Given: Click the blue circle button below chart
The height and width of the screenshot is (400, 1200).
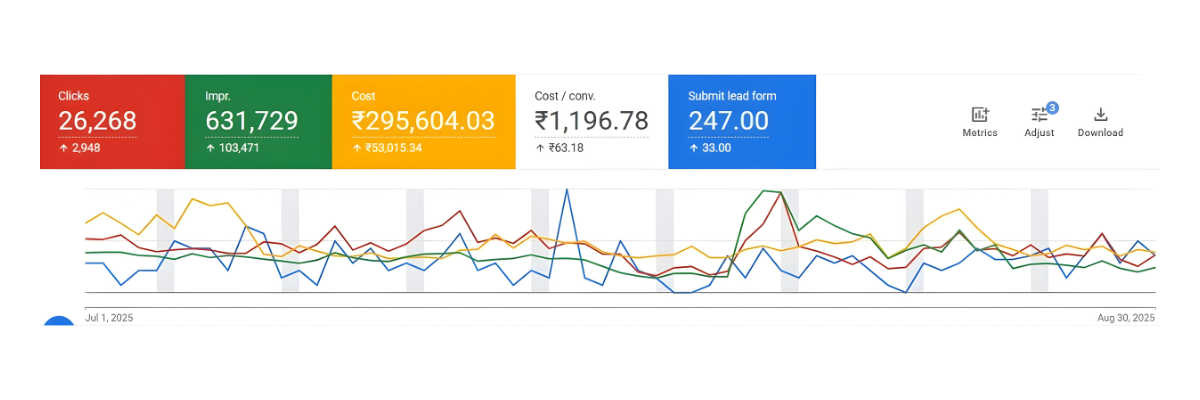Looking at the screenshot, I should (59, 322).
